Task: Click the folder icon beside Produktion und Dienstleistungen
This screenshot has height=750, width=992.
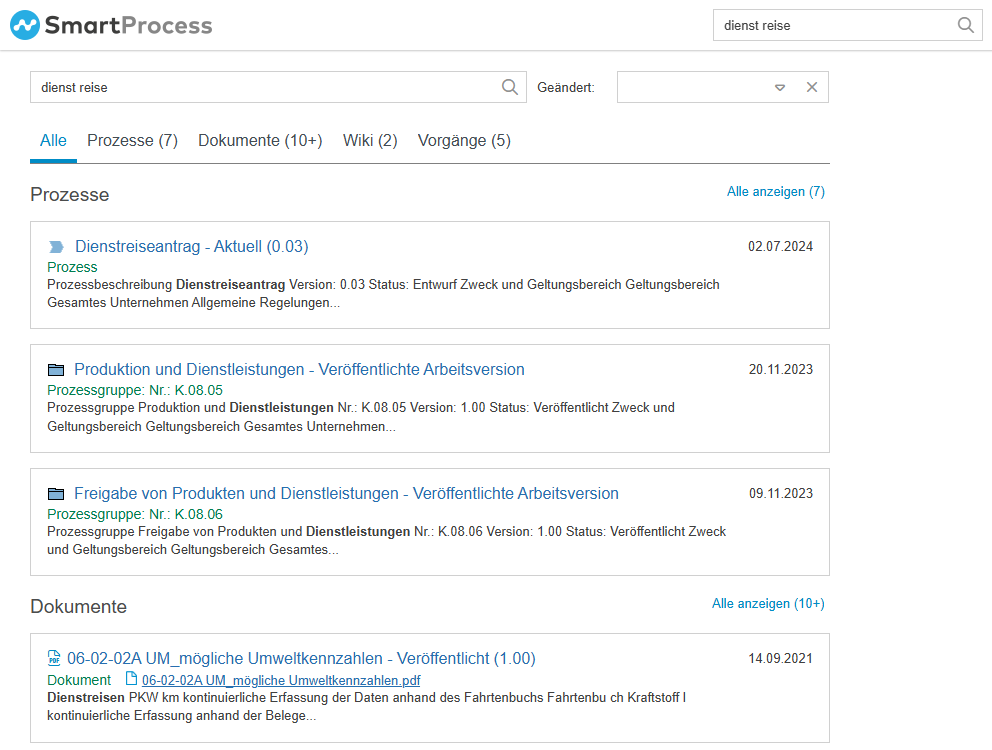Action: point(56,370)
